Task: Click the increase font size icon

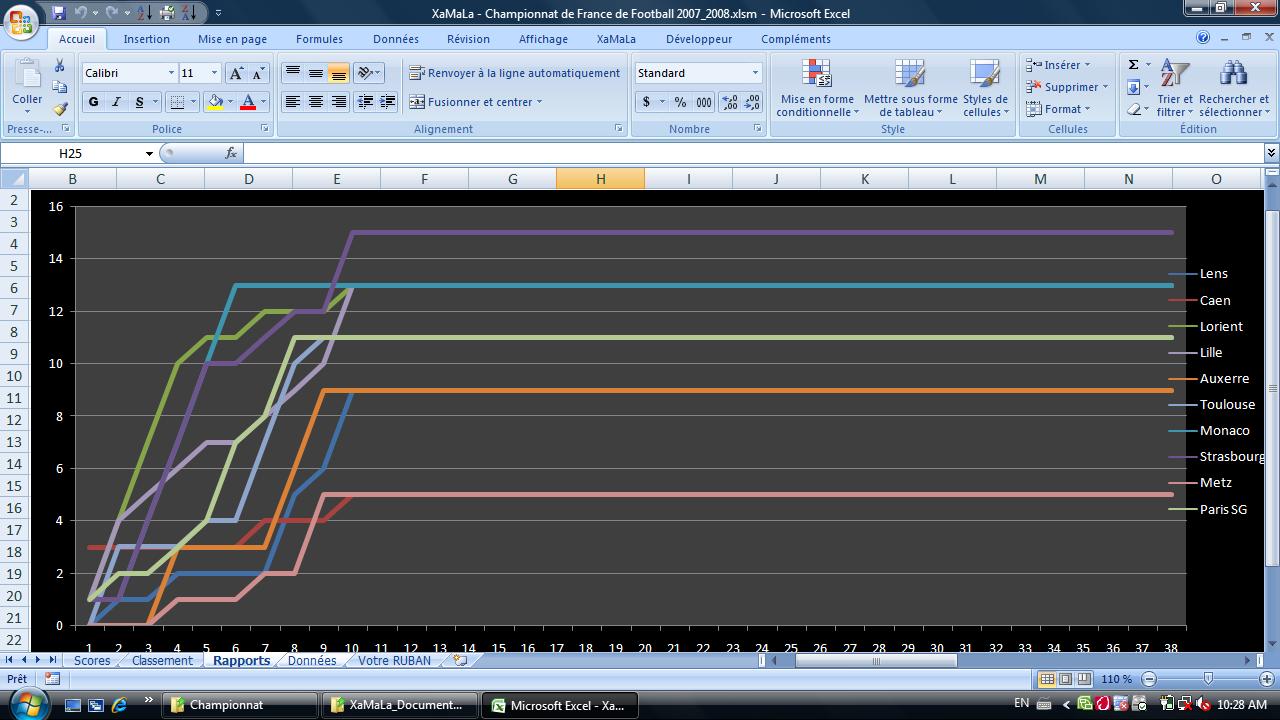Action: [236, 73]
